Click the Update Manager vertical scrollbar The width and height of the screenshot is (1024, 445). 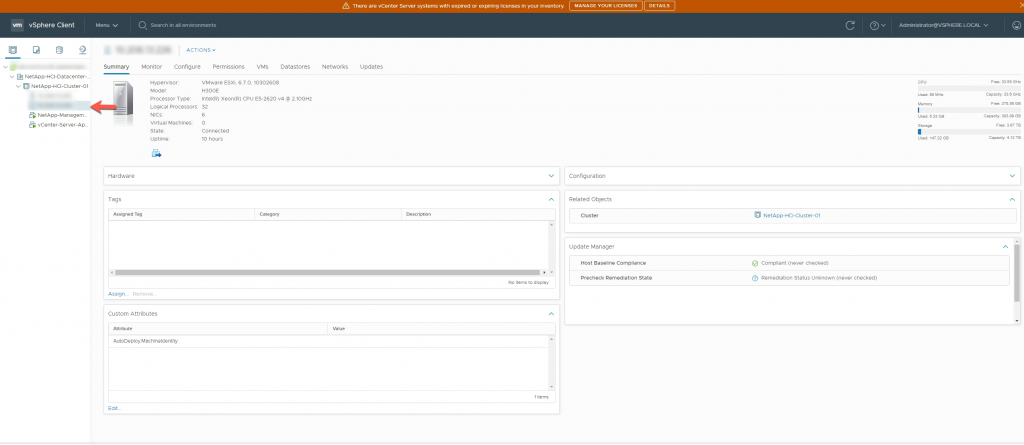pyautogui.click(x=1017, y=272)
